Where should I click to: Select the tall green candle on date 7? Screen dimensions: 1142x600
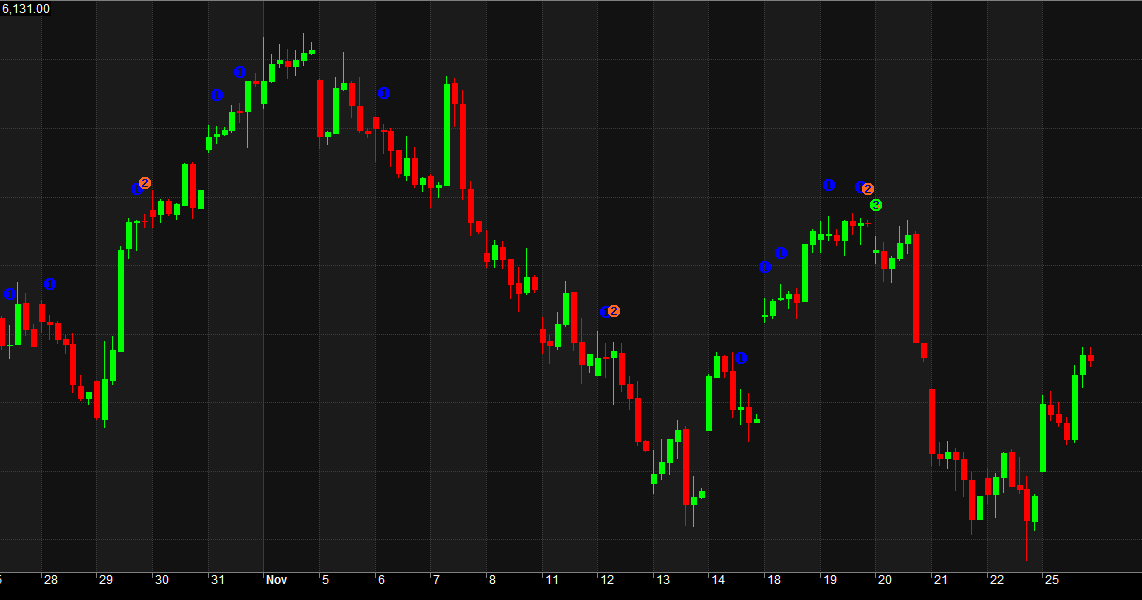click(446, 133)
